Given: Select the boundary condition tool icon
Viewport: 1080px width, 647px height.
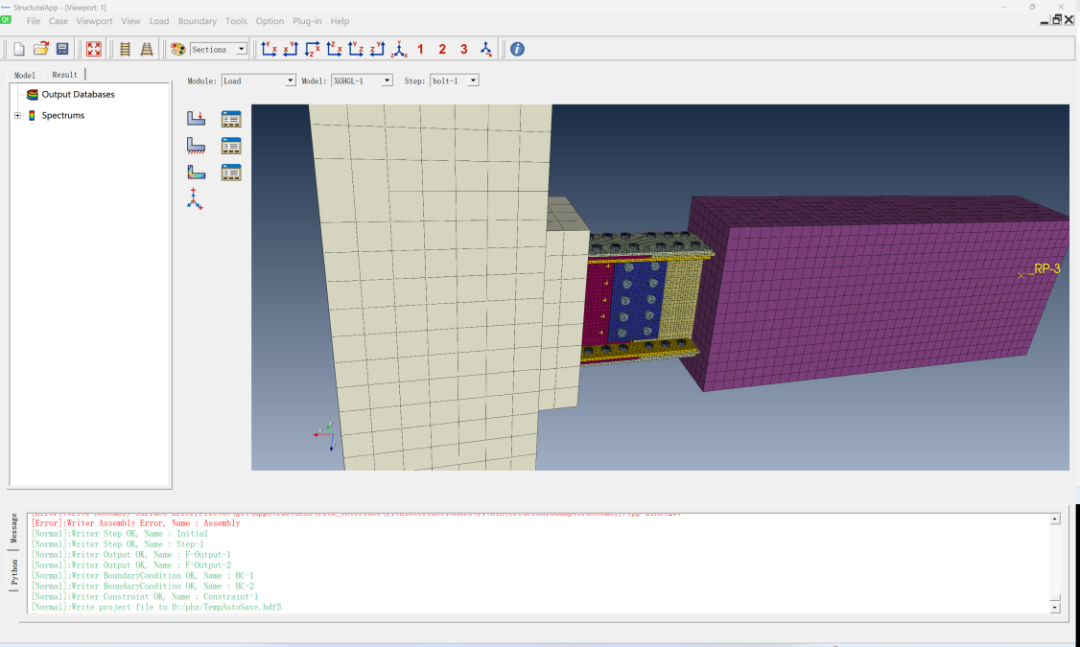Looking at the screenshot, I should 196,145.
